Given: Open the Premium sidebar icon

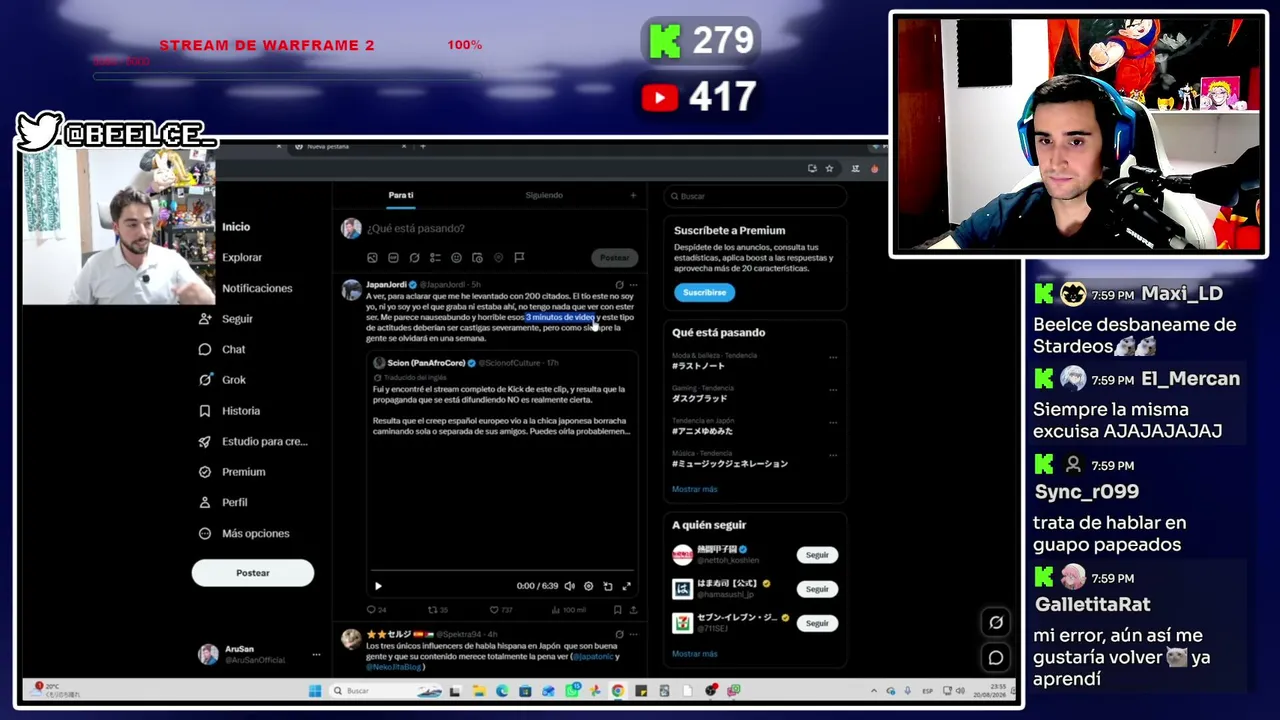Looking at the screenshot, I should [205, 472].
